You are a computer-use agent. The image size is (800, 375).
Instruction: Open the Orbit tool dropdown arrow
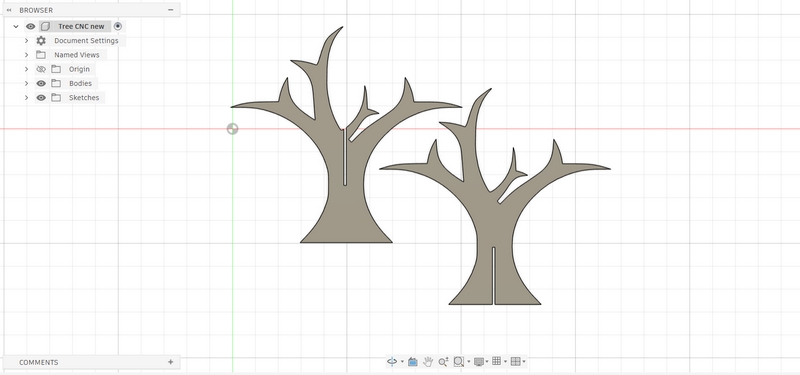[x=402, y=362]
